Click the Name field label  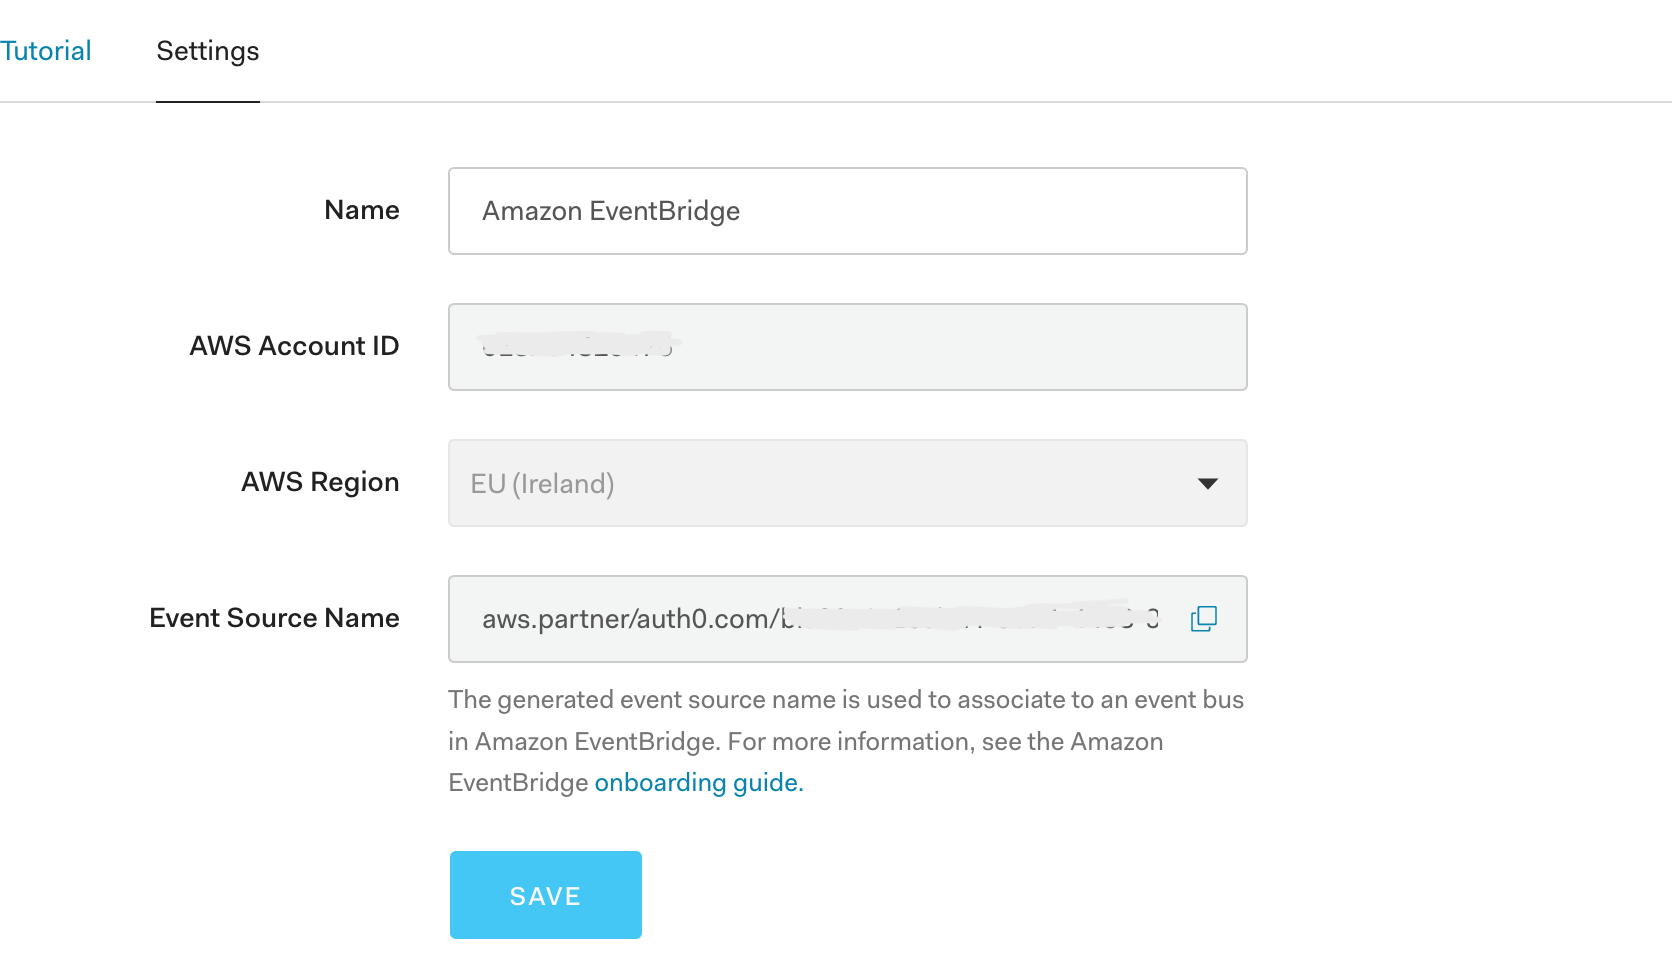361,210
